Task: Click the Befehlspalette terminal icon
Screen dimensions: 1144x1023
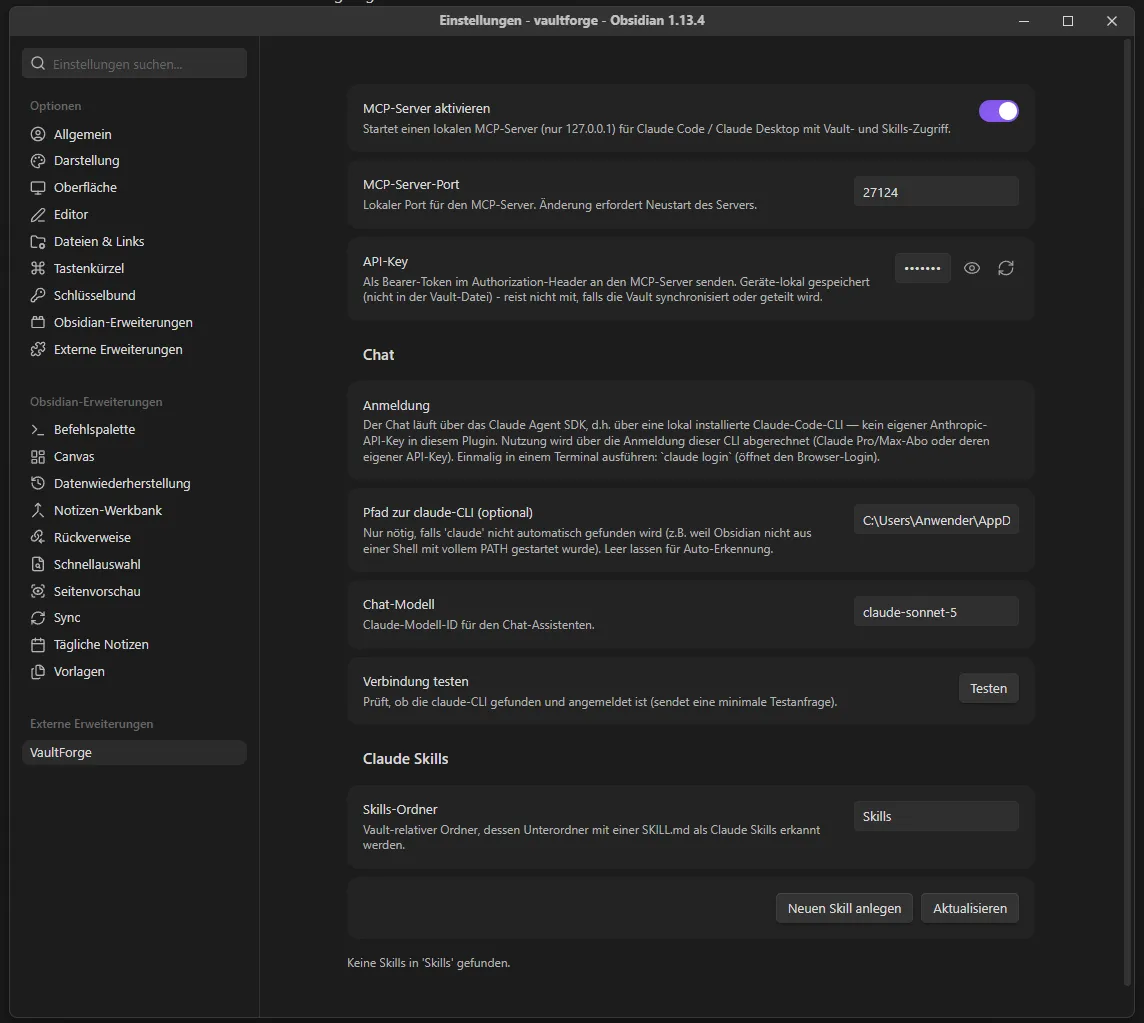Action: pyautogui.click(x=38, y=430)
